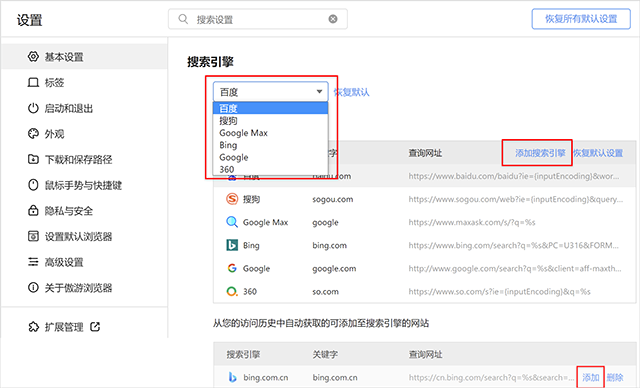Click the 关于傲游浏览器 info icon
640x388 pixels.
coord(33,288)
